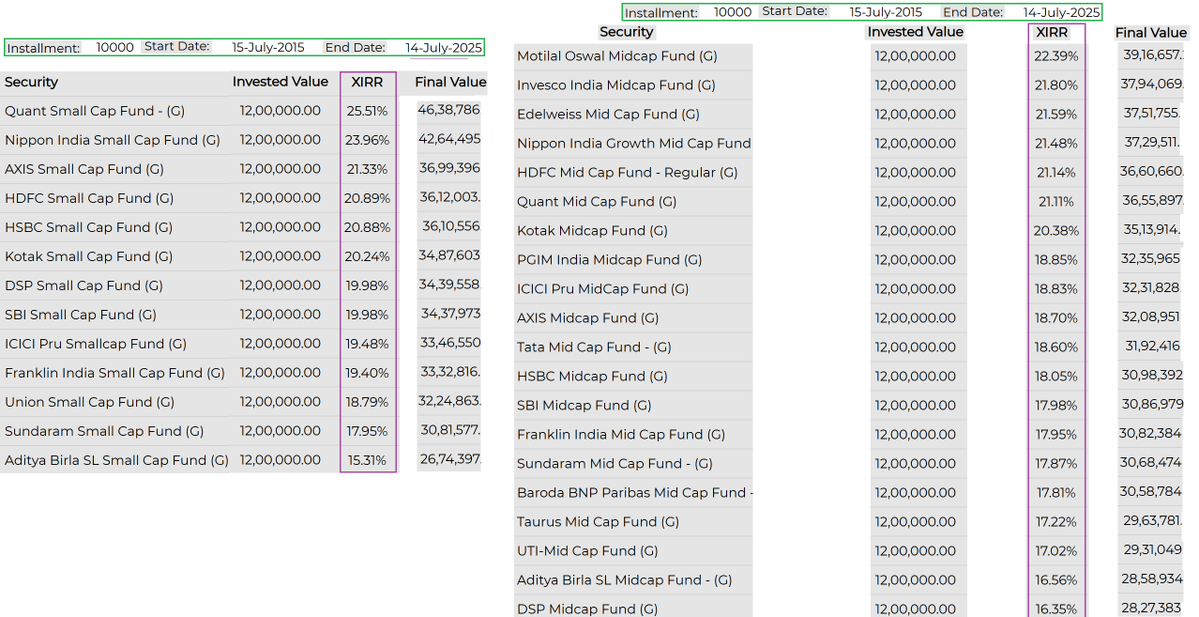The width and height of the screenshot is (1199, 617).
Task: Select Kotak Midcap Fund (G) cell
Action: coord(593,230)
